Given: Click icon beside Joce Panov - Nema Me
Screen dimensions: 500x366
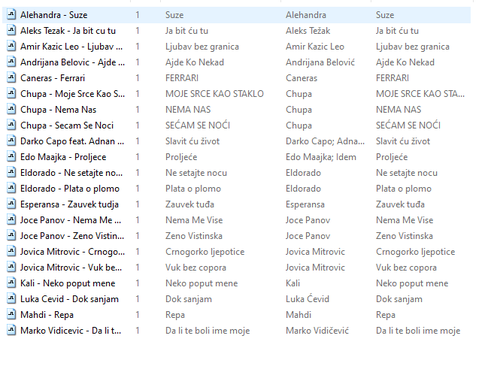Looking at the screenshot, I should click(x=11, y=220).
